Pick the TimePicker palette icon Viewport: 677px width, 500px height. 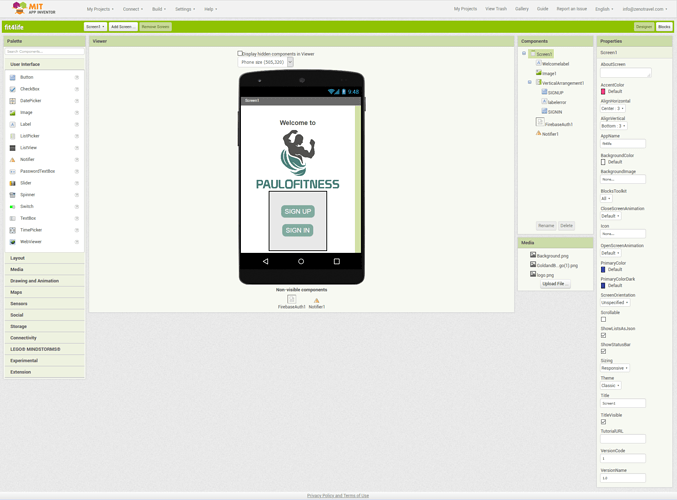13,230
